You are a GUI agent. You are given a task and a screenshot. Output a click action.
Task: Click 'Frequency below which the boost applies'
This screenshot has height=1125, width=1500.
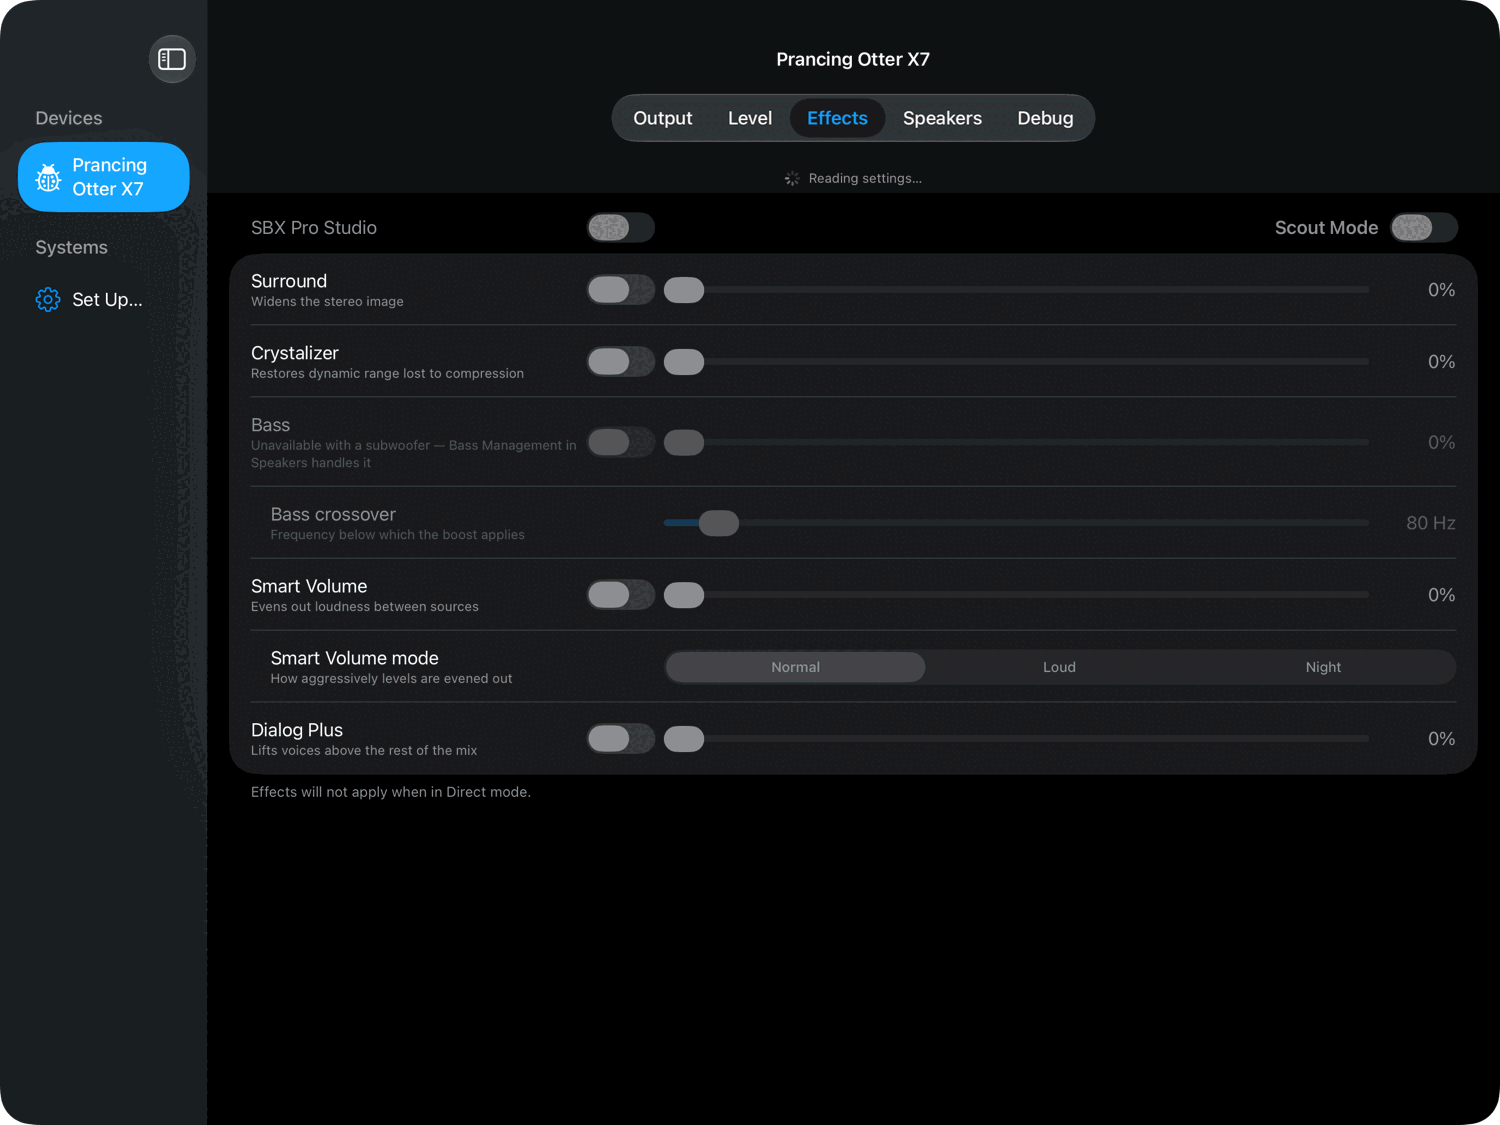(397, 535)
